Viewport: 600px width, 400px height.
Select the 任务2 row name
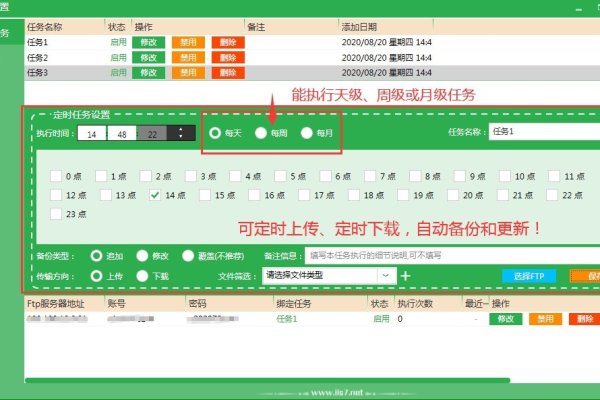pyautogui.click(x=37, y=57)
